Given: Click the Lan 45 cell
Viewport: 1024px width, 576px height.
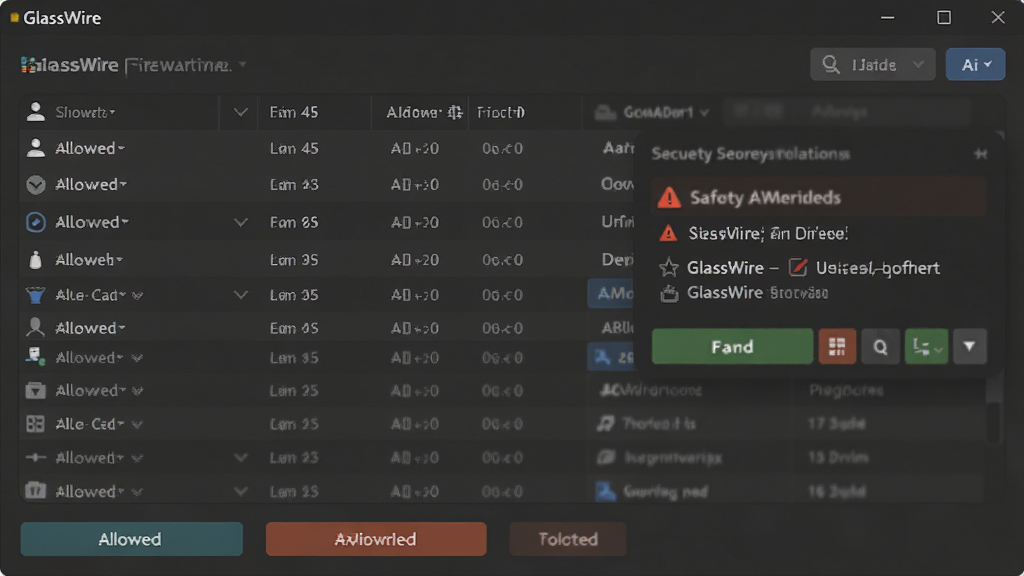Looking at the screenshot, I should (294, 148).
